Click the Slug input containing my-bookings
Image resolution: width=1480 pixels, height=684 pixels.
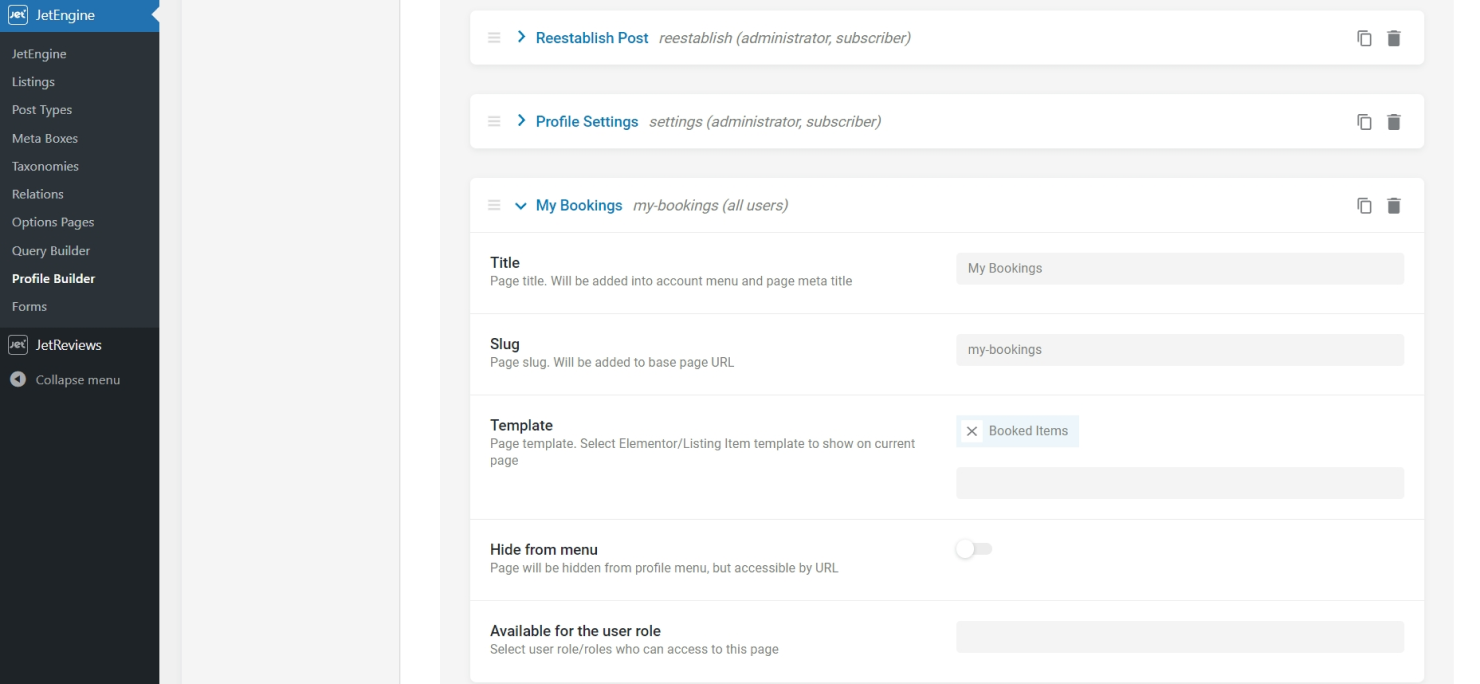pyautogui.click(x=1180, y=350)
